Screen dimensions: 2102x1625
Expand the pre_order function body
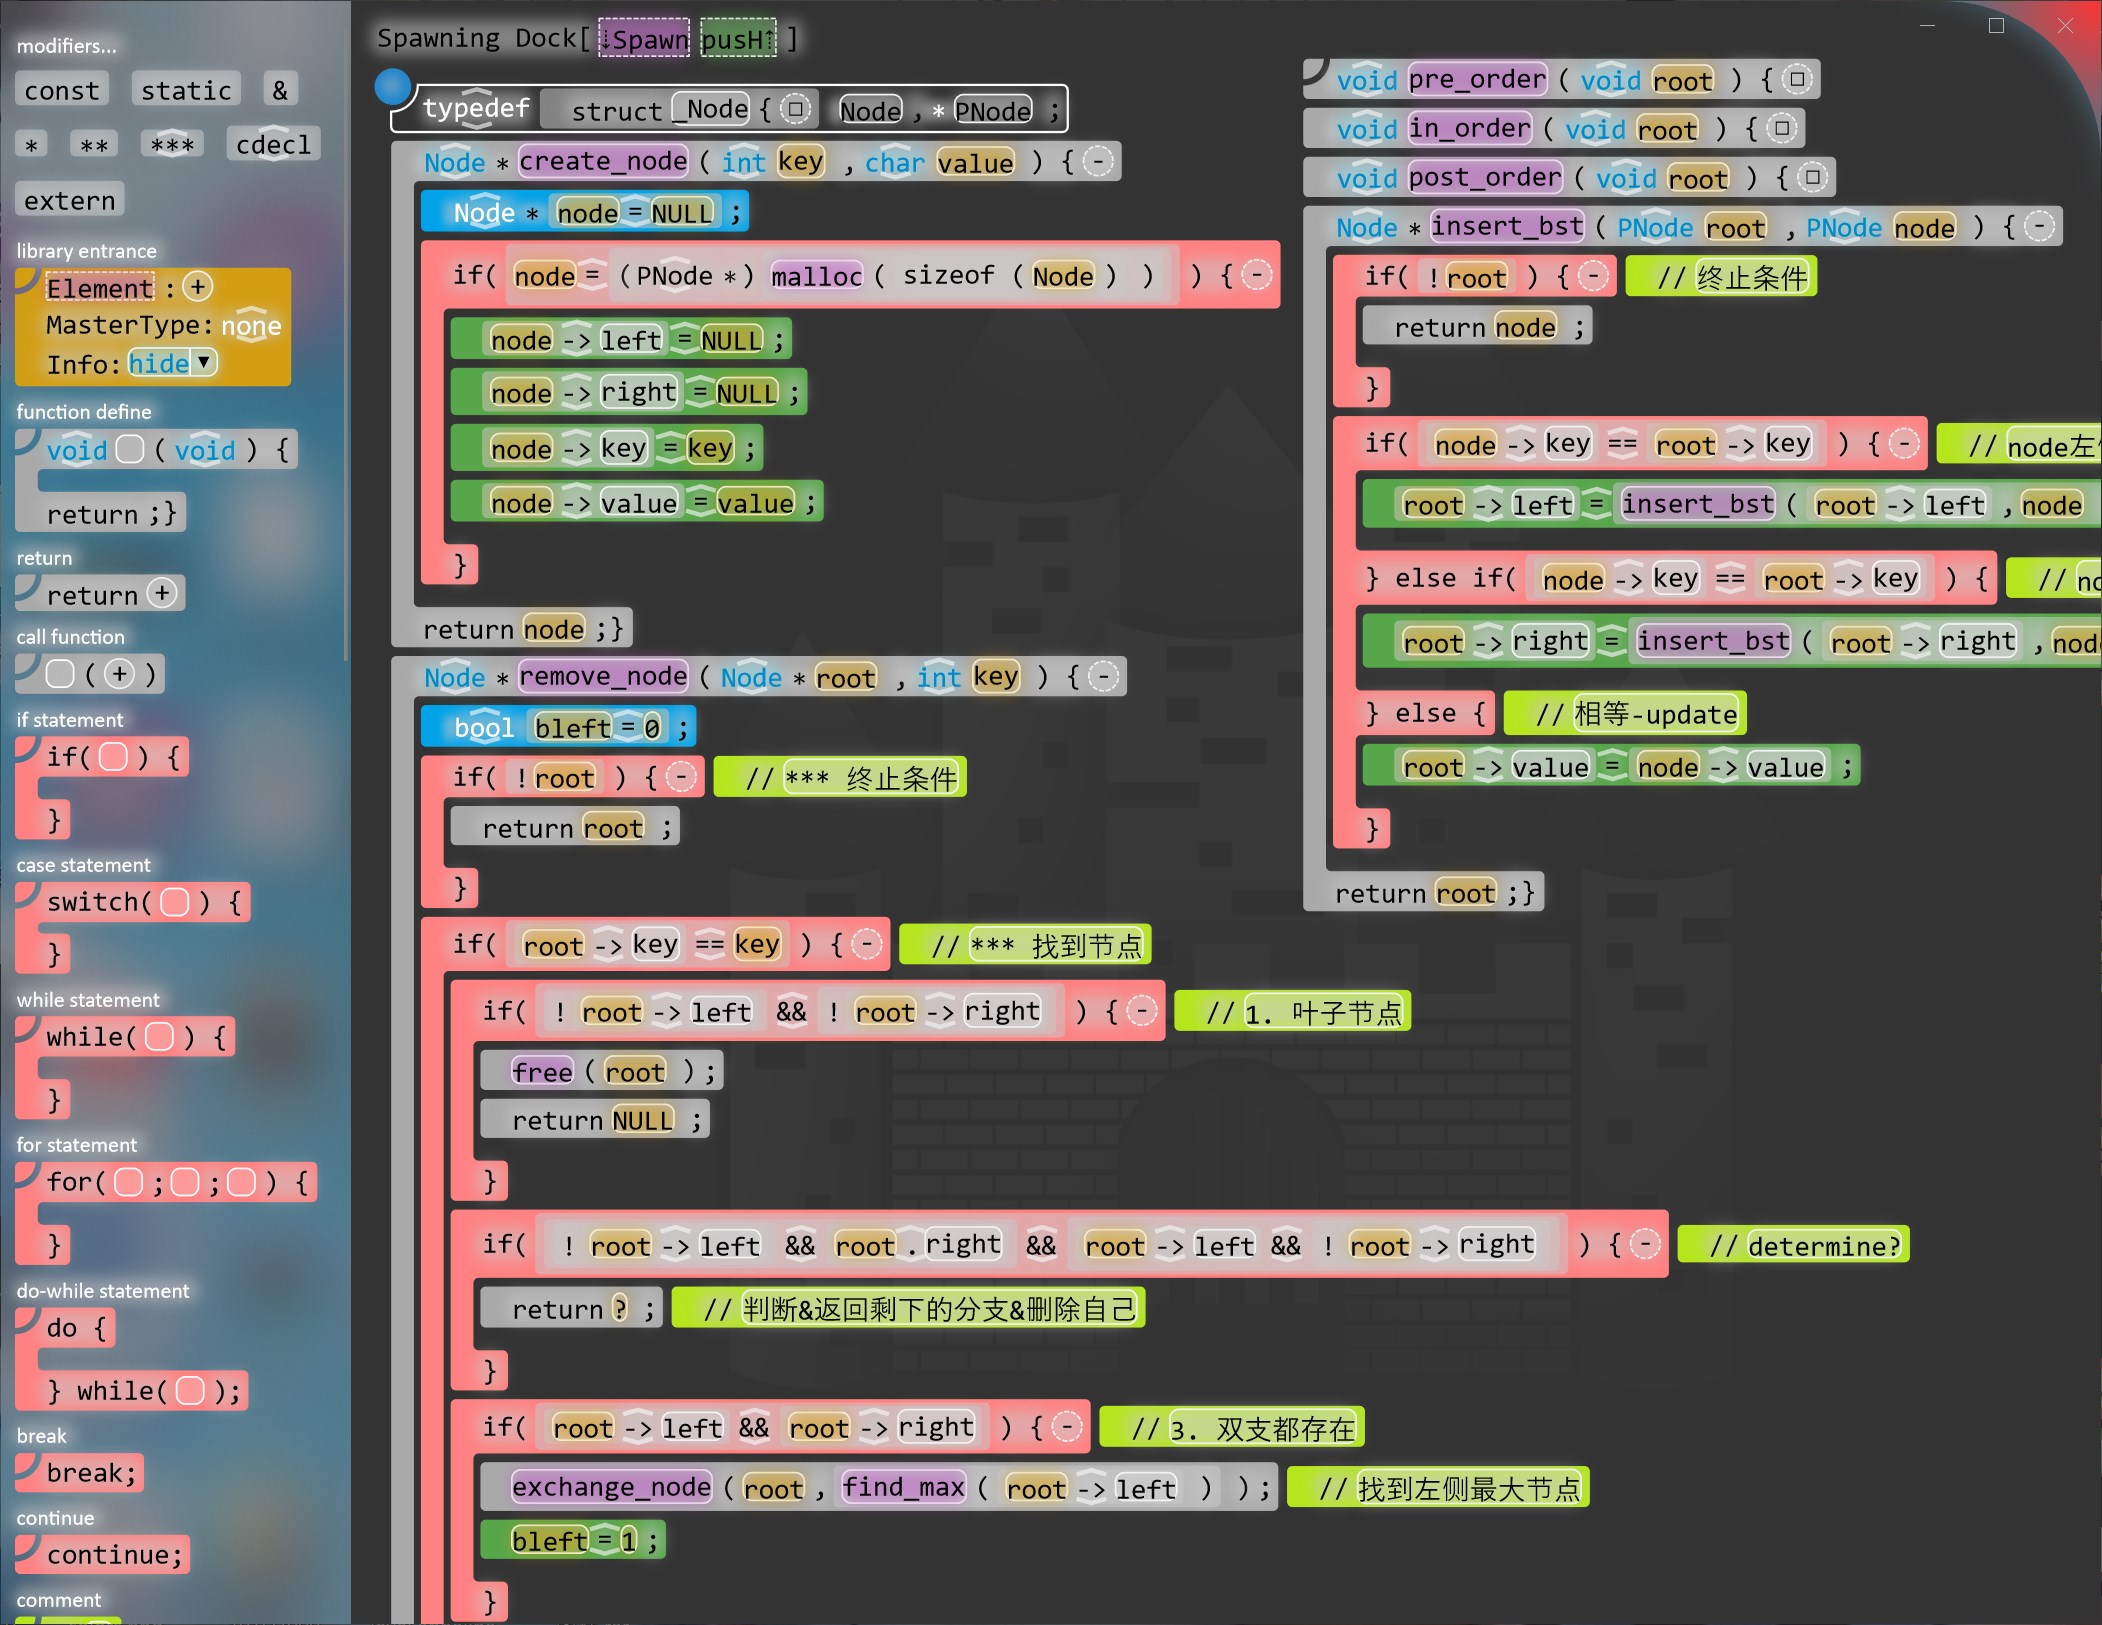tap(1797, 79)
